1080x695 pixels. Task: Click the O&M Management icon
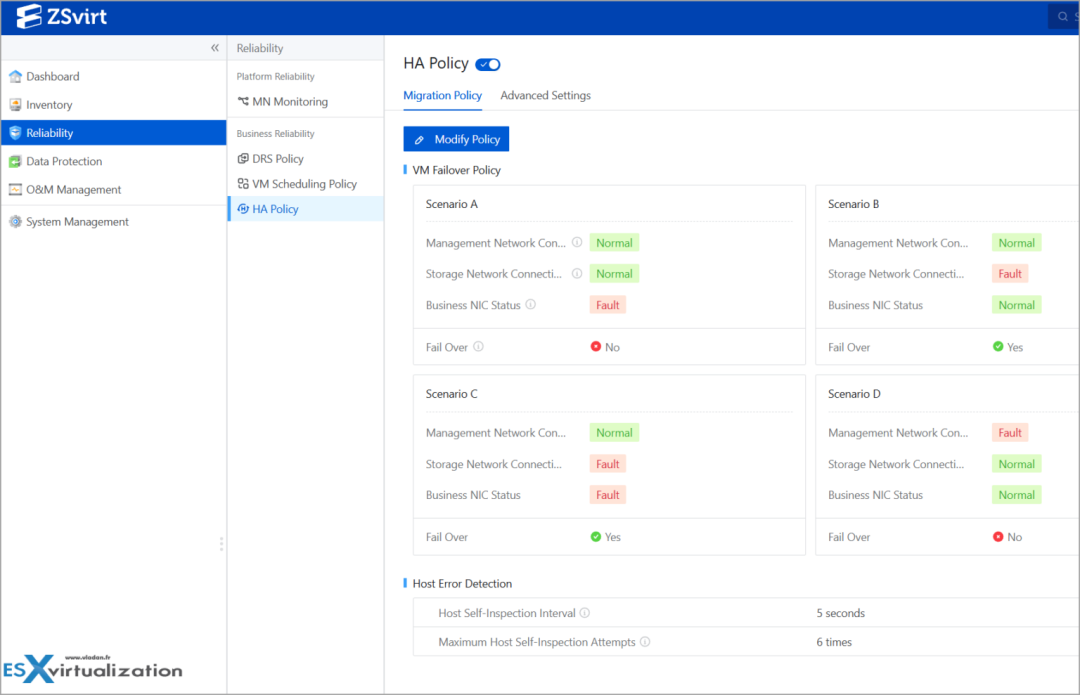coord(15,189)
